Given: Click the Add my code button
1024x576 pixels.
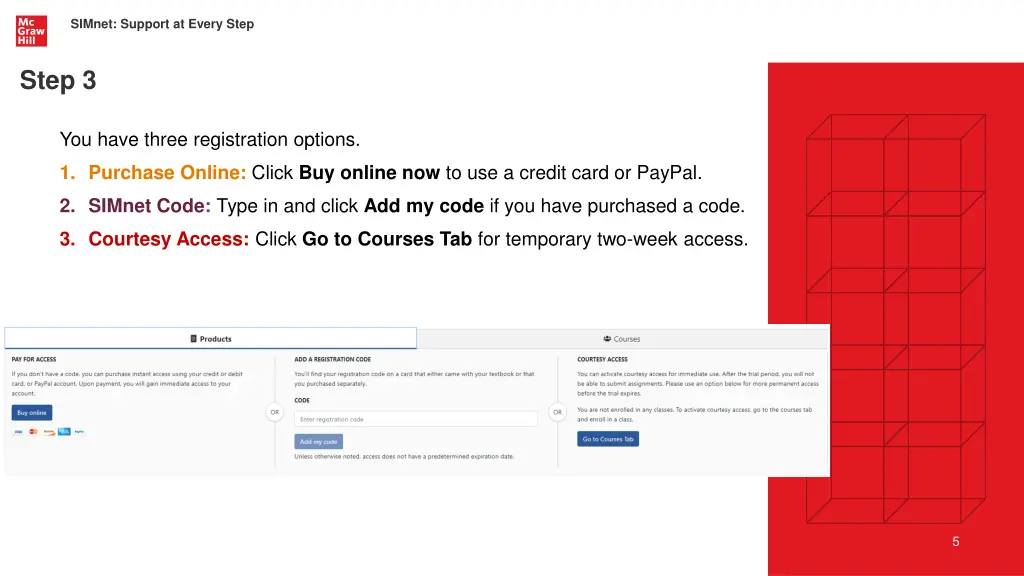Looking at the screenshot, I should tap(318, 441).
